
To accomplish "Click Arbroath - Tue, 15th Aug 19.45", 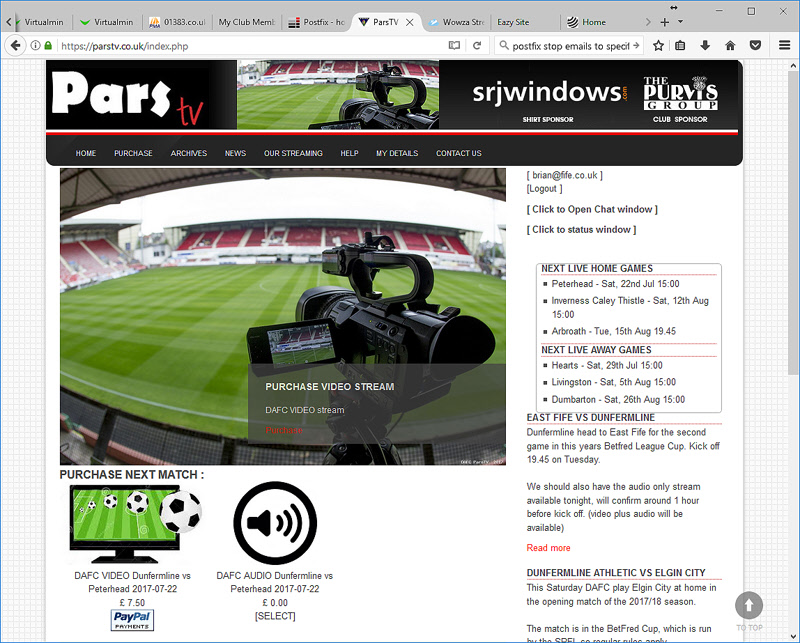I will pyautogui.click(x=614, y=331).
